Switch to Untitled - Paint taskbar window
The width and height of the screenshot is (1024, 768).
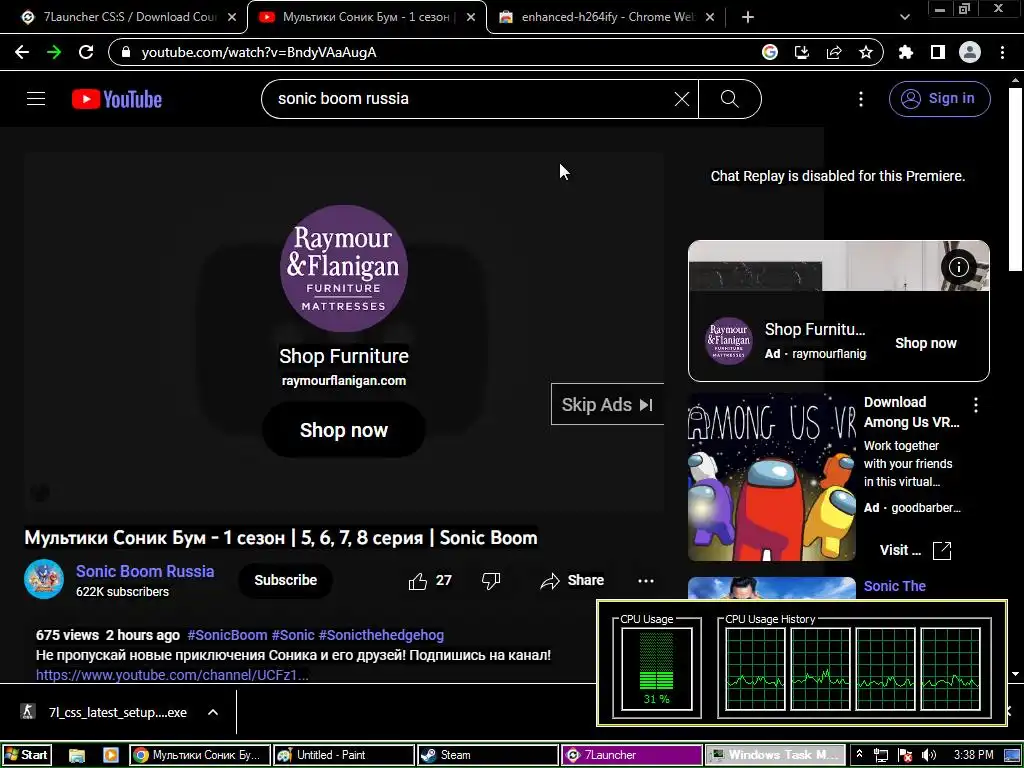[x=344, y=755]
